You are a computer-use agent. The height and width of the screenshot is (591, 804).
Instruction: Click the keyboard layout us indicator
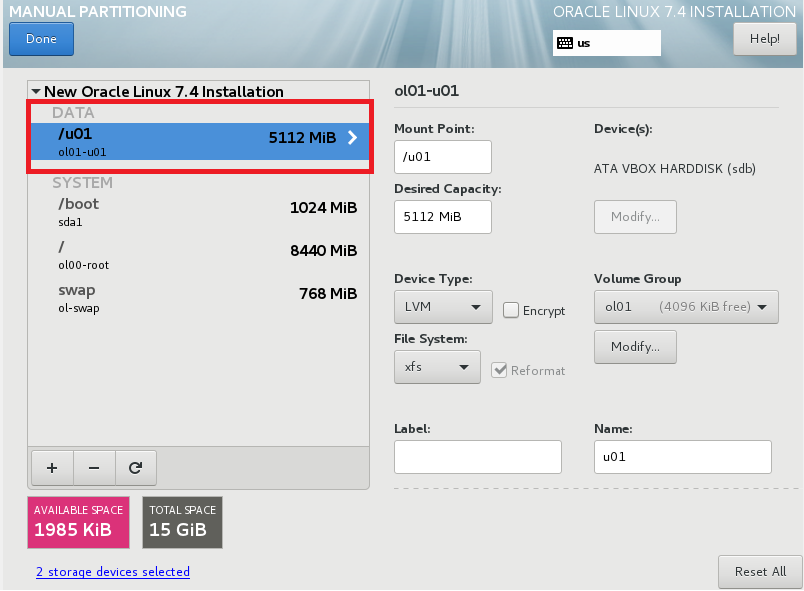[606, 43]
